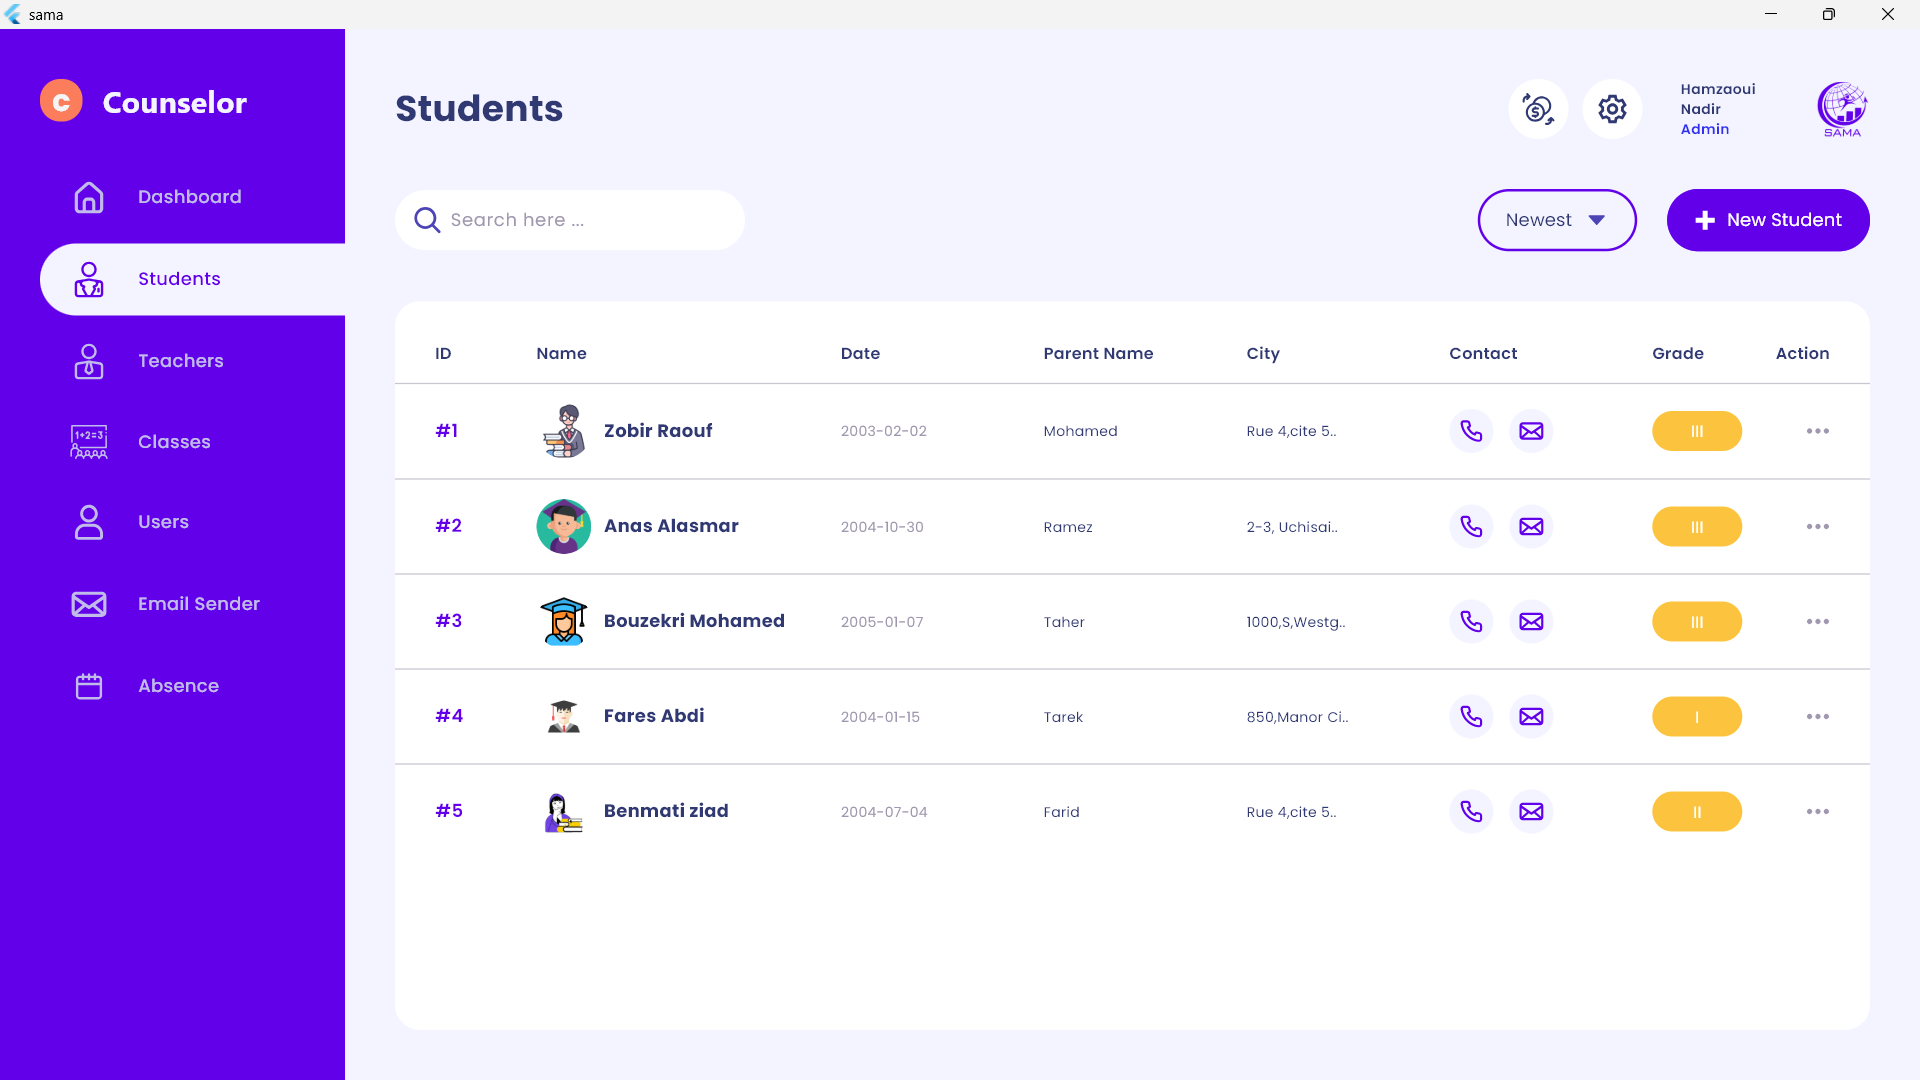Viewport: 1920px width, 1080px height.
Task: Click the phone icon for Zobir Raouf
Action: point(1471,431)
